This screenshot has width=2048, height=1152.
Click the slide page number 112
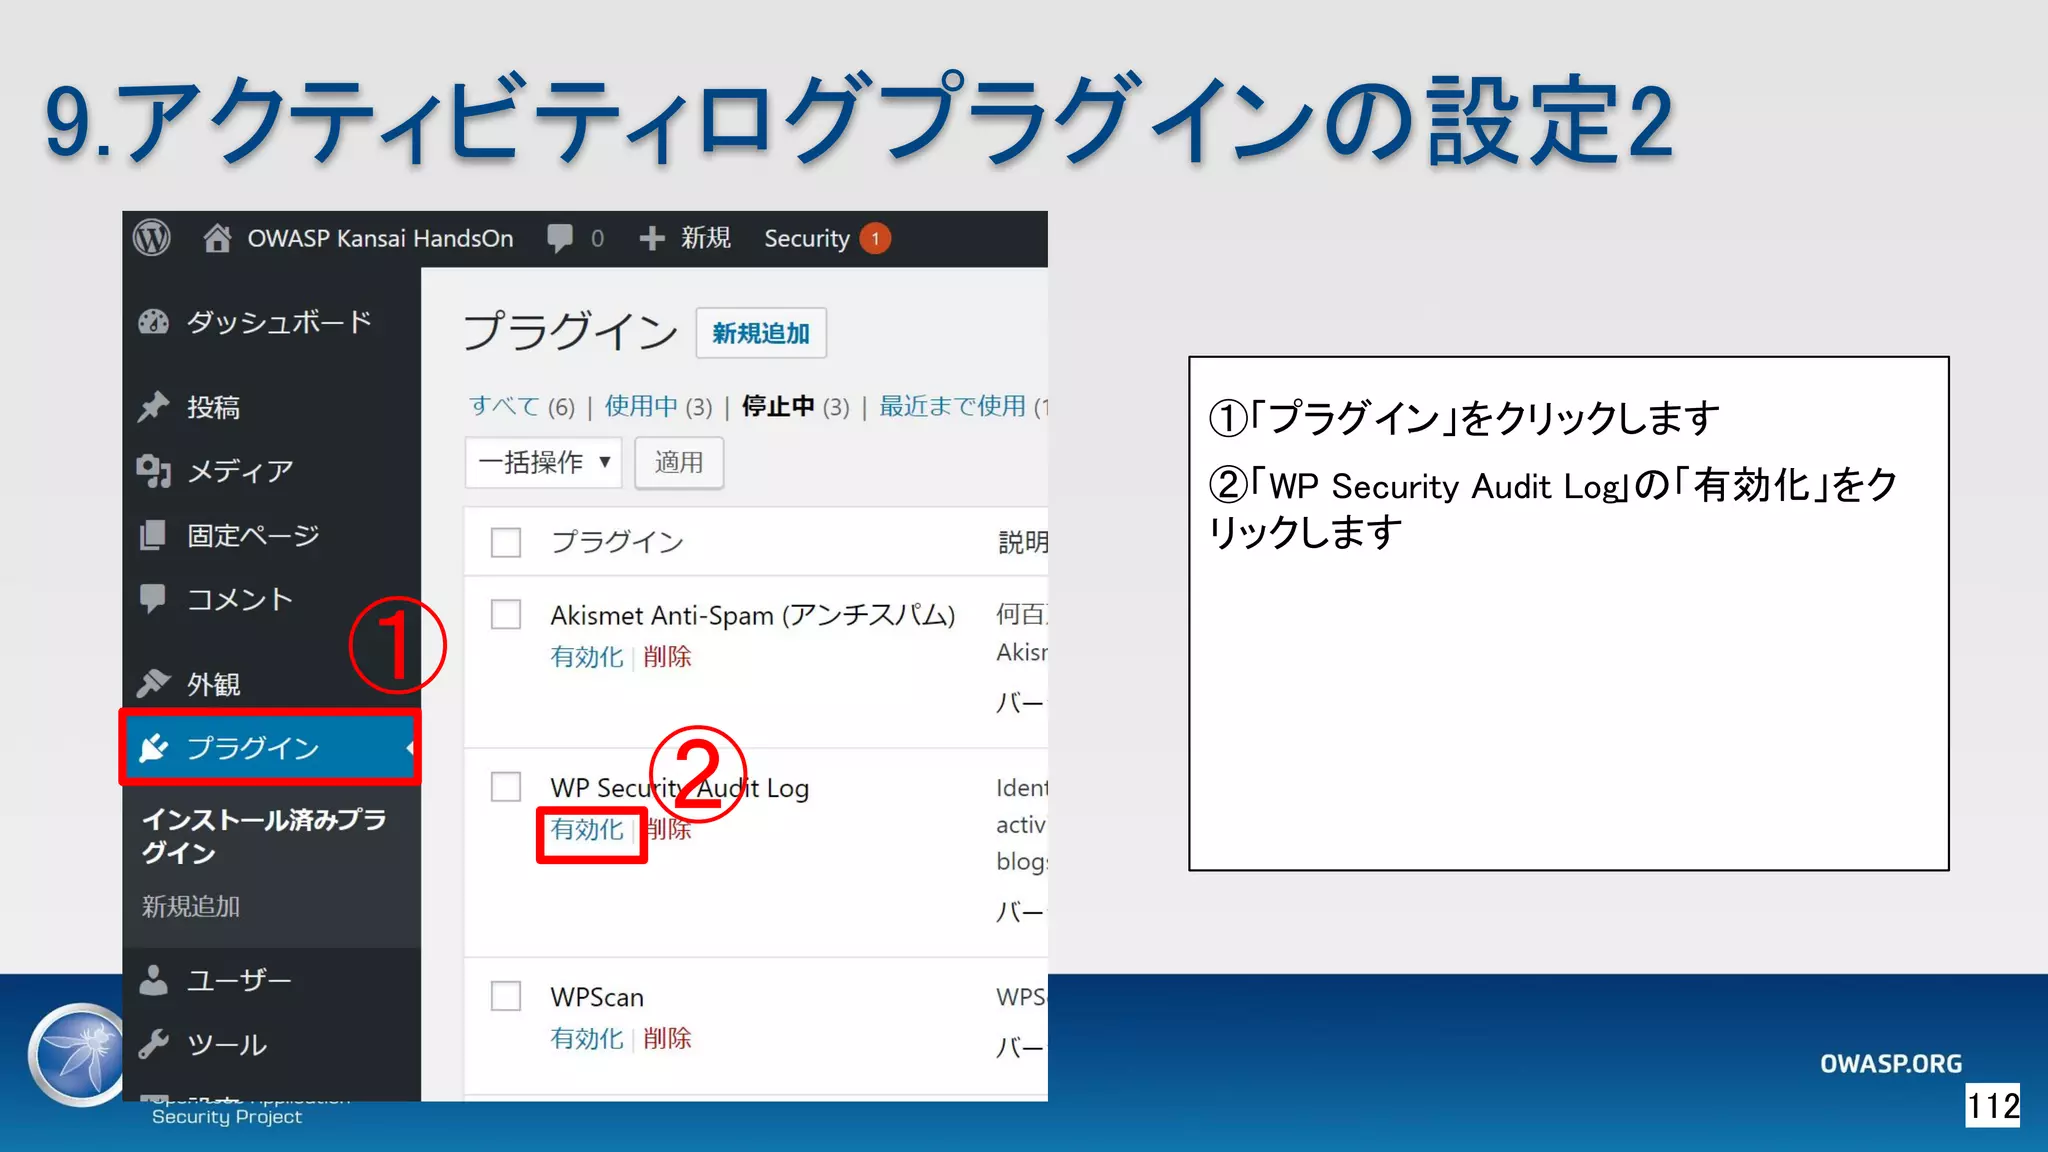click(x=1993, y=1106)
